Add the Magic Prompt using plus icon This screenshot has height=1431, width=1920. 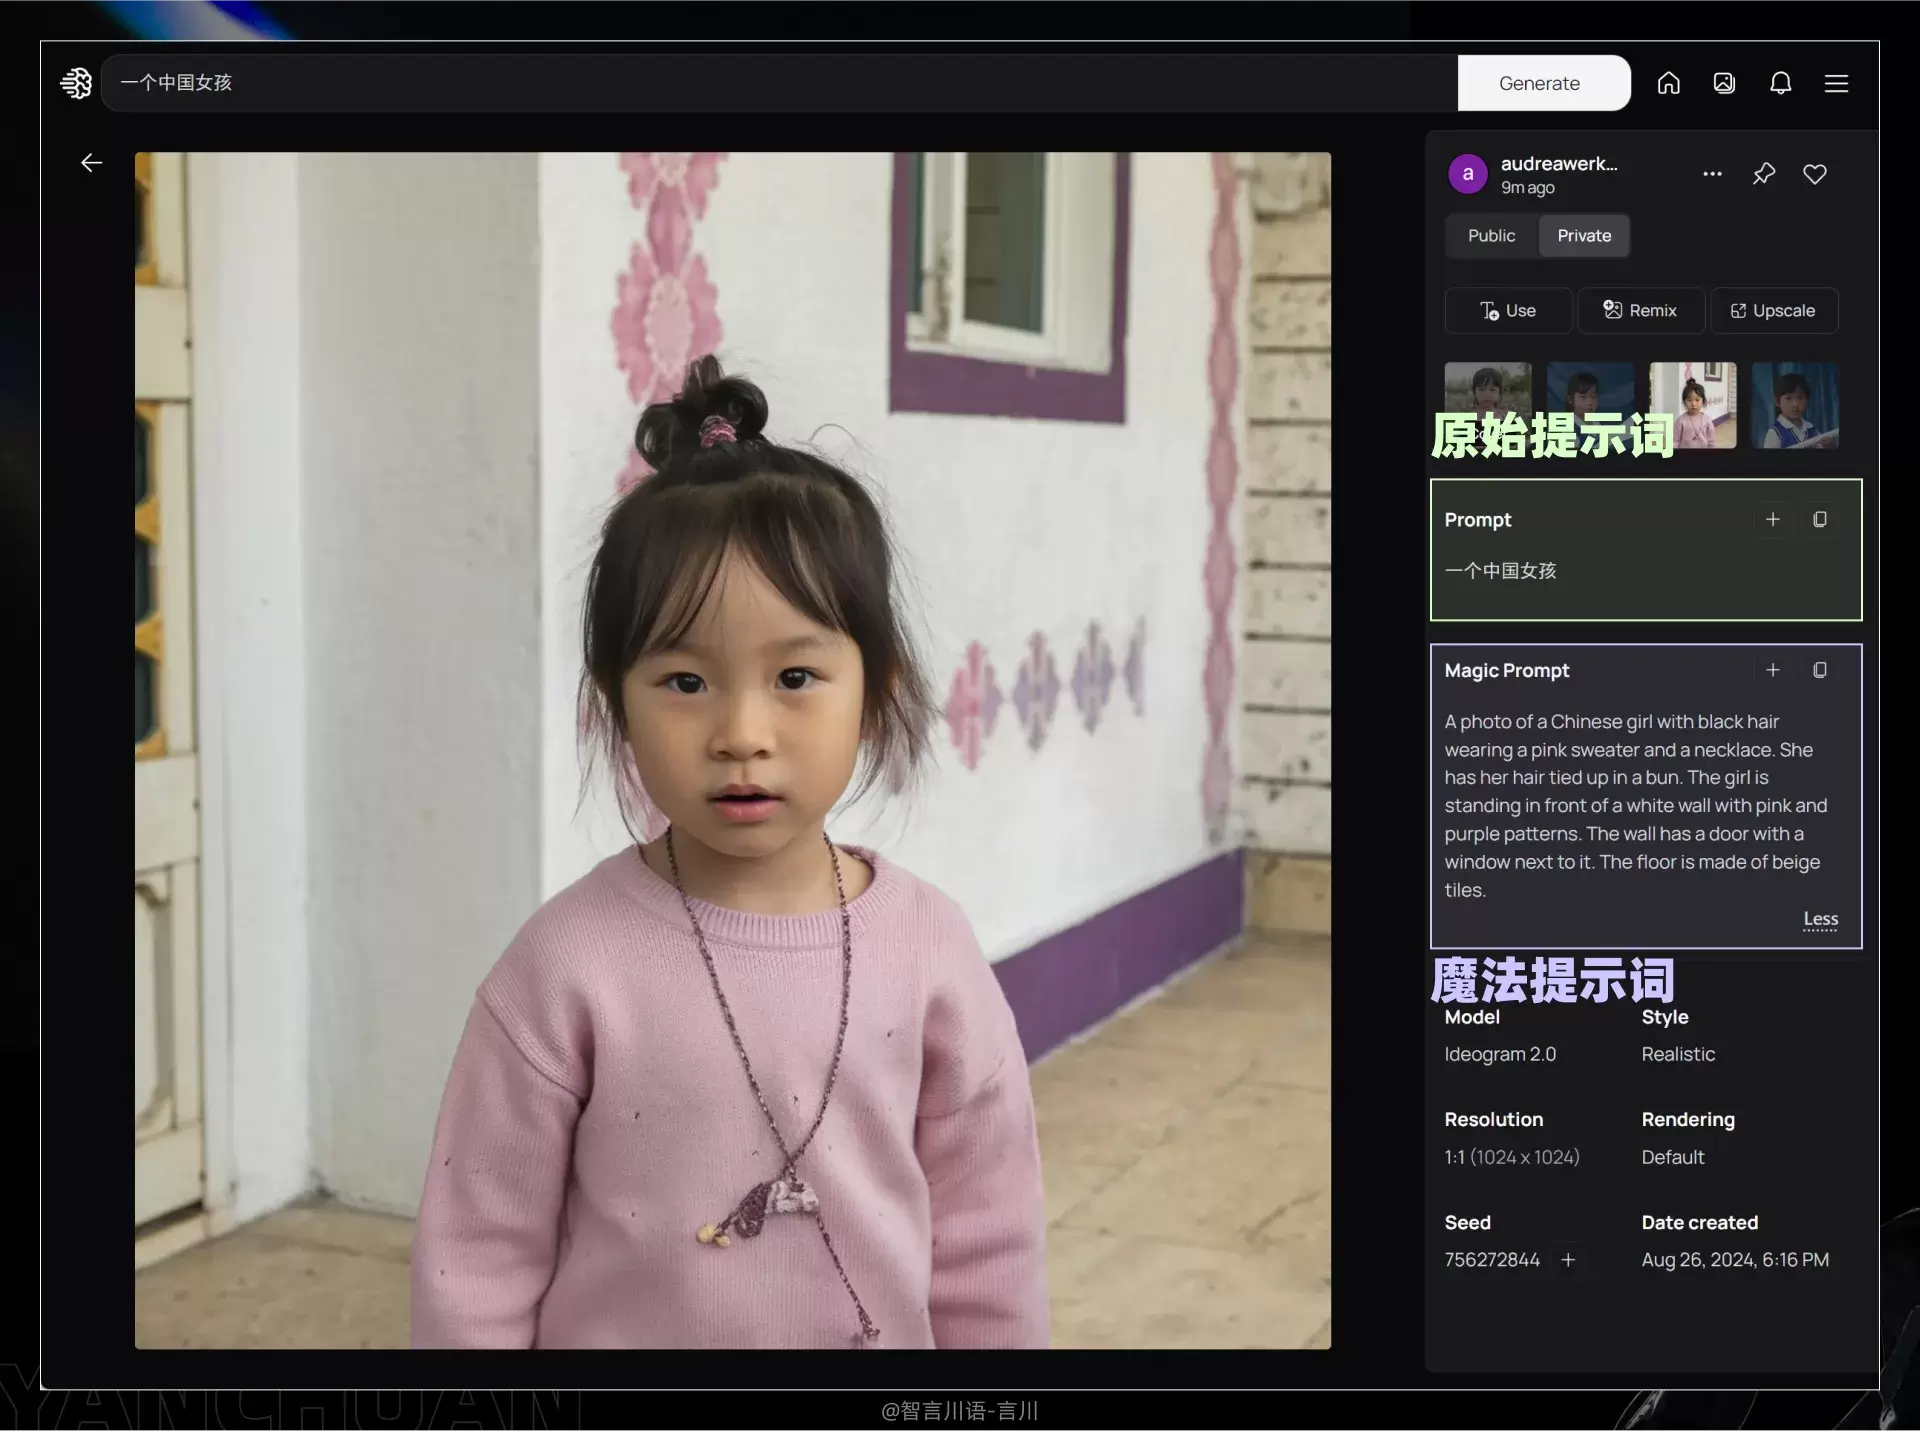1773,670
